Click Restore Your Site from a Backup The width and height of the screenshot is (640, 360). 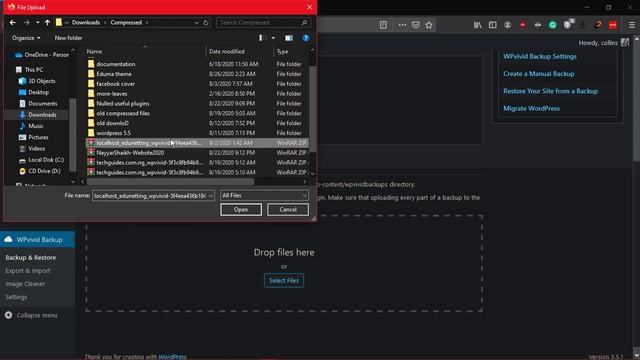tap(550, 91)
